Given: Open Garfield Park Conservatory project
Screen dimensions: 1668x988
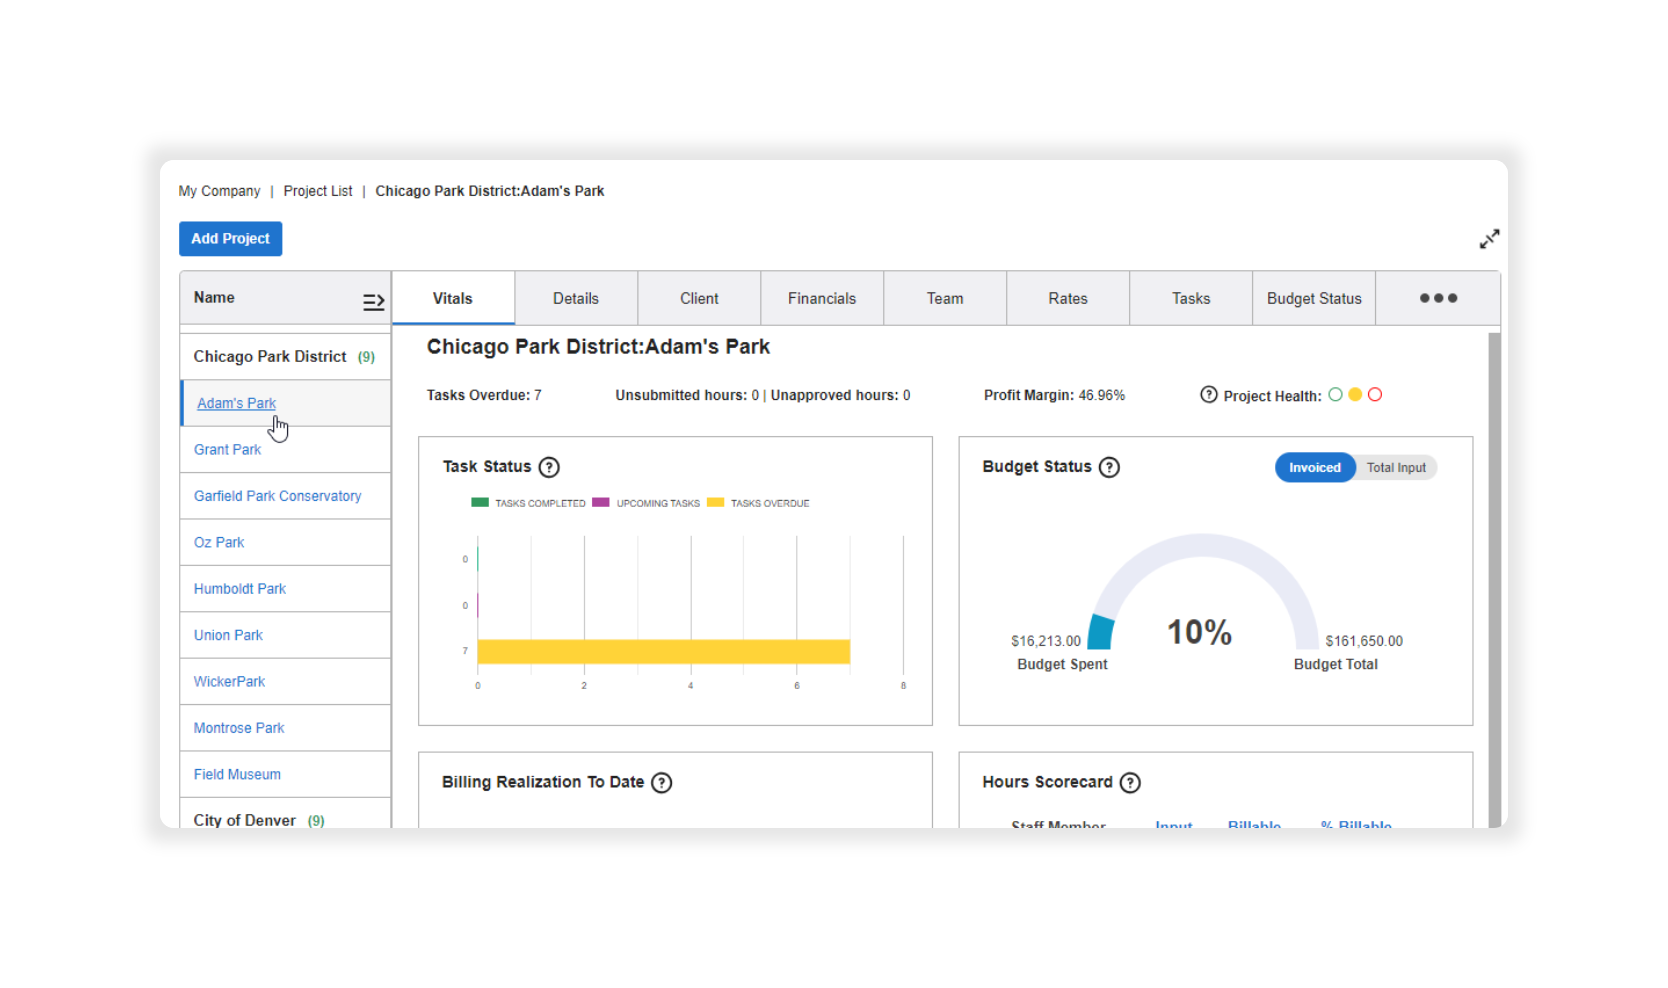Looking at the screenshot, I should [277, 496].
